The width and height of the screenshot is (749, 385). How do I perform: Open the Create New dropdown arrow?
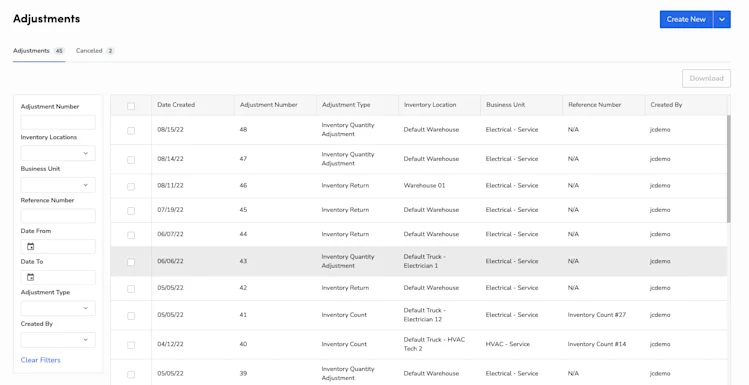tap(722, 20)
